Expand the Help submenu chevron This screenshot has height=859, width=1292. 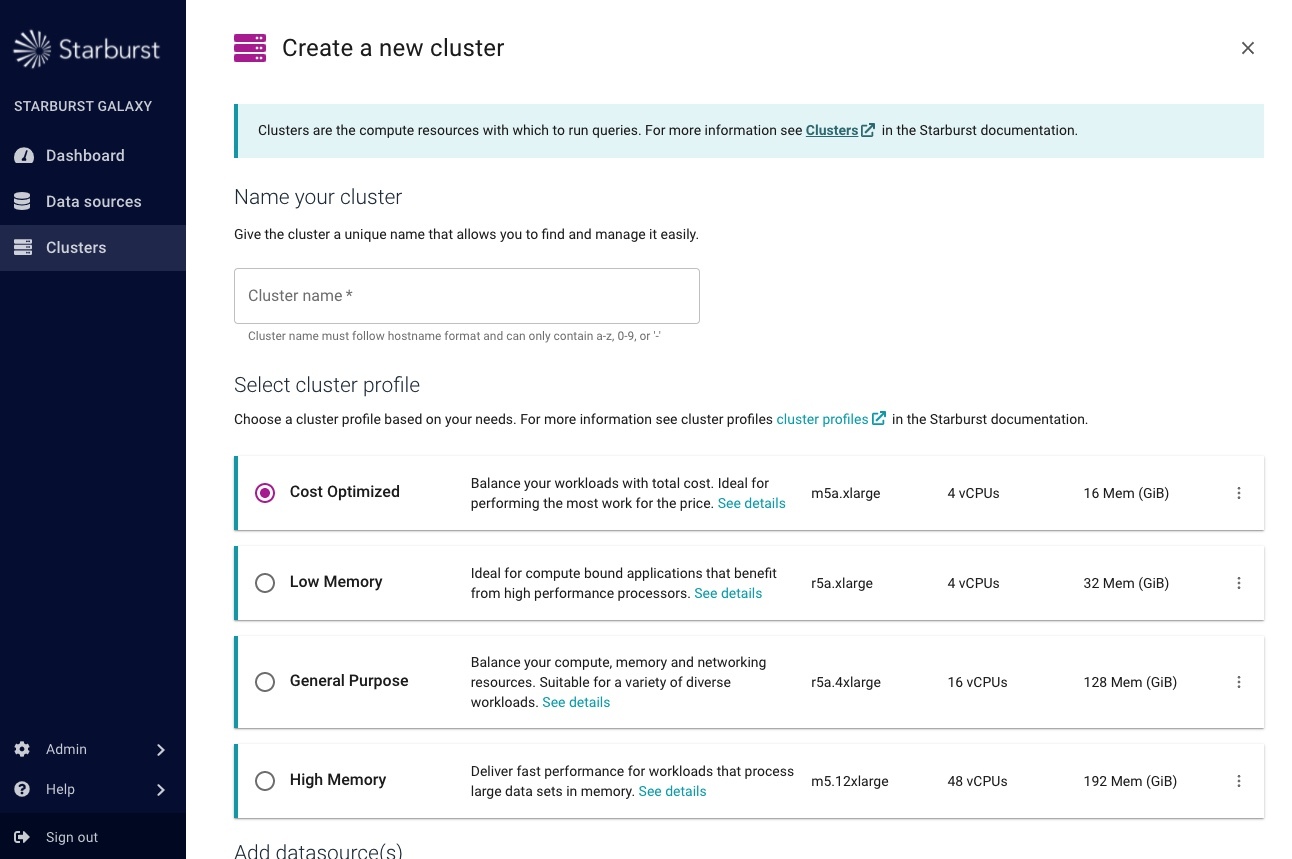click(x=161, y=790)
